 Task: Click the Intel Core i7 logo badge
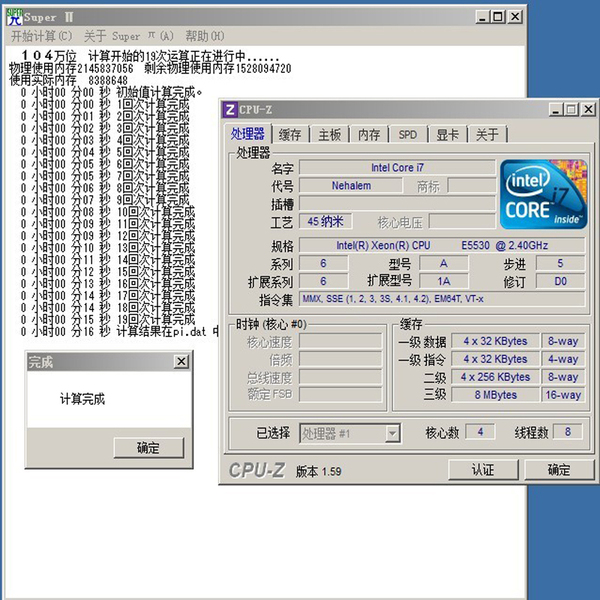pos(543,194)
